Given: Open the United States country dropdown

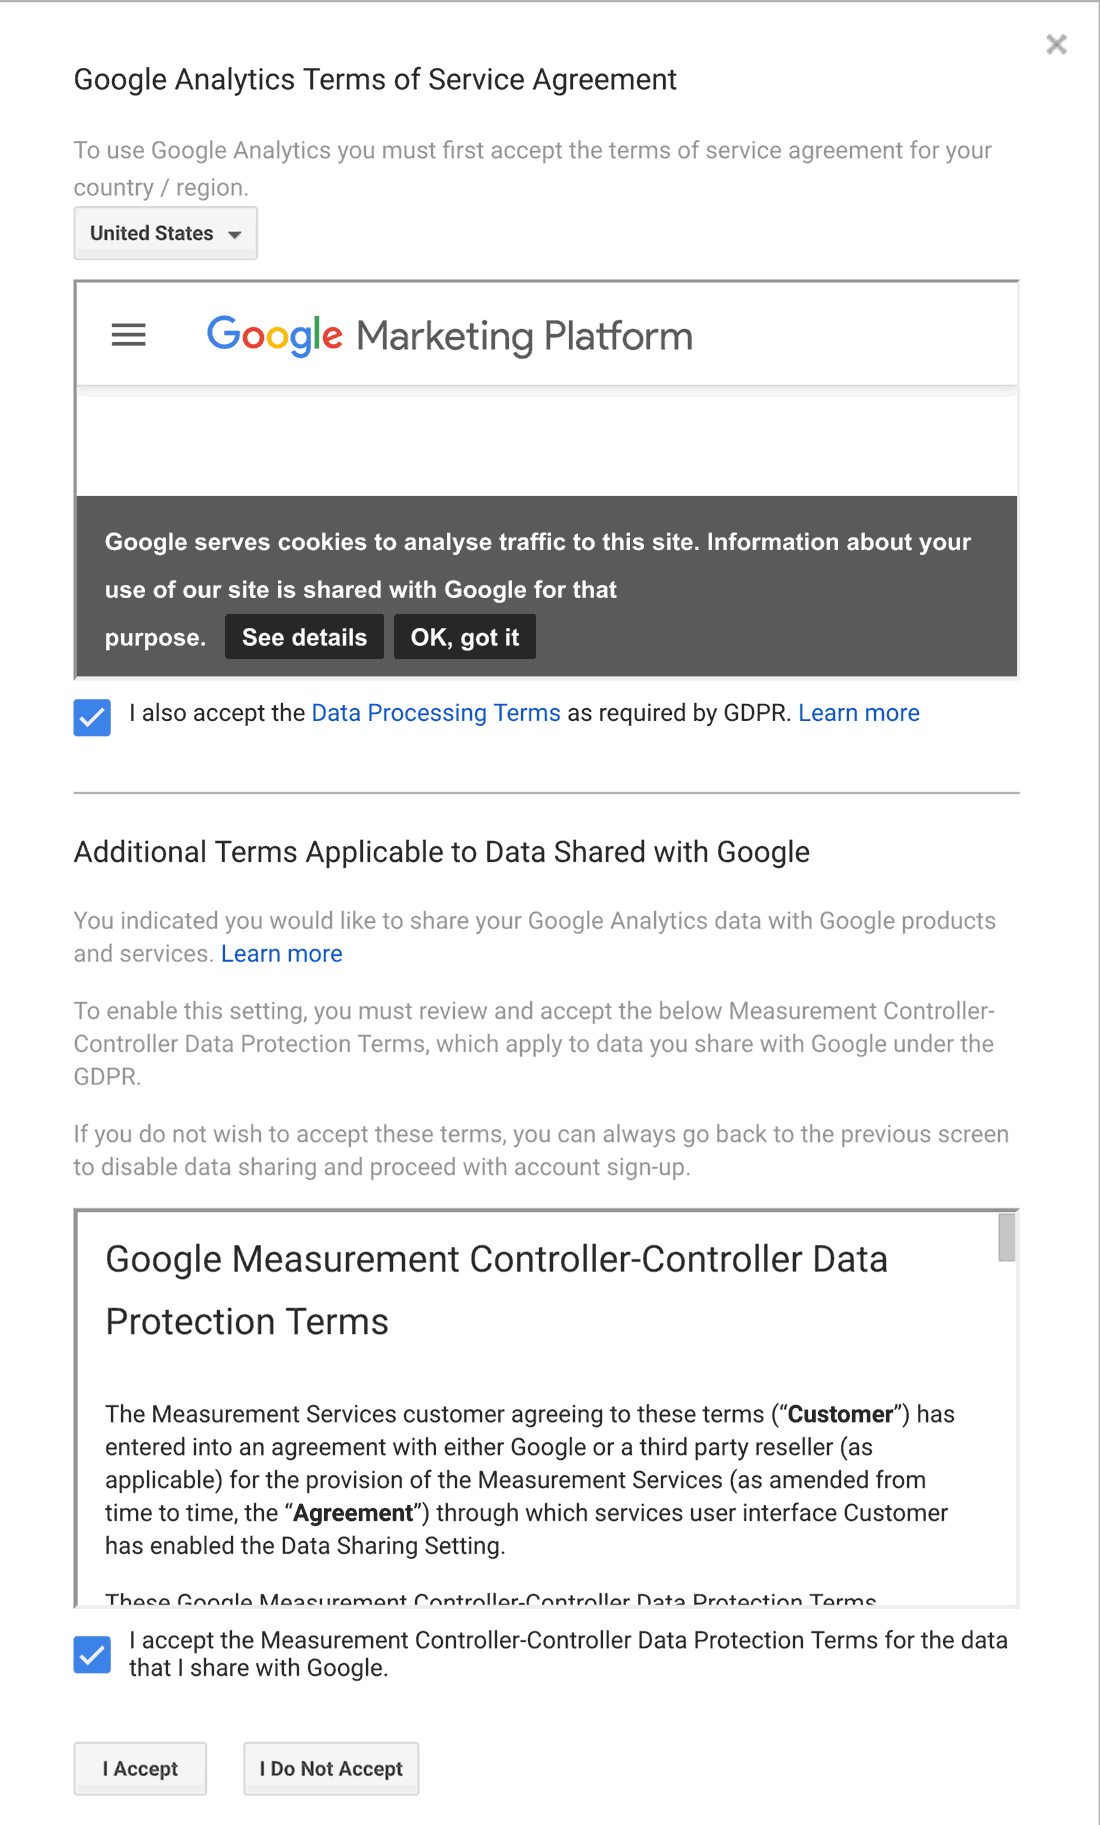Looking at the screenshot, I should click(x=165, y=234).
